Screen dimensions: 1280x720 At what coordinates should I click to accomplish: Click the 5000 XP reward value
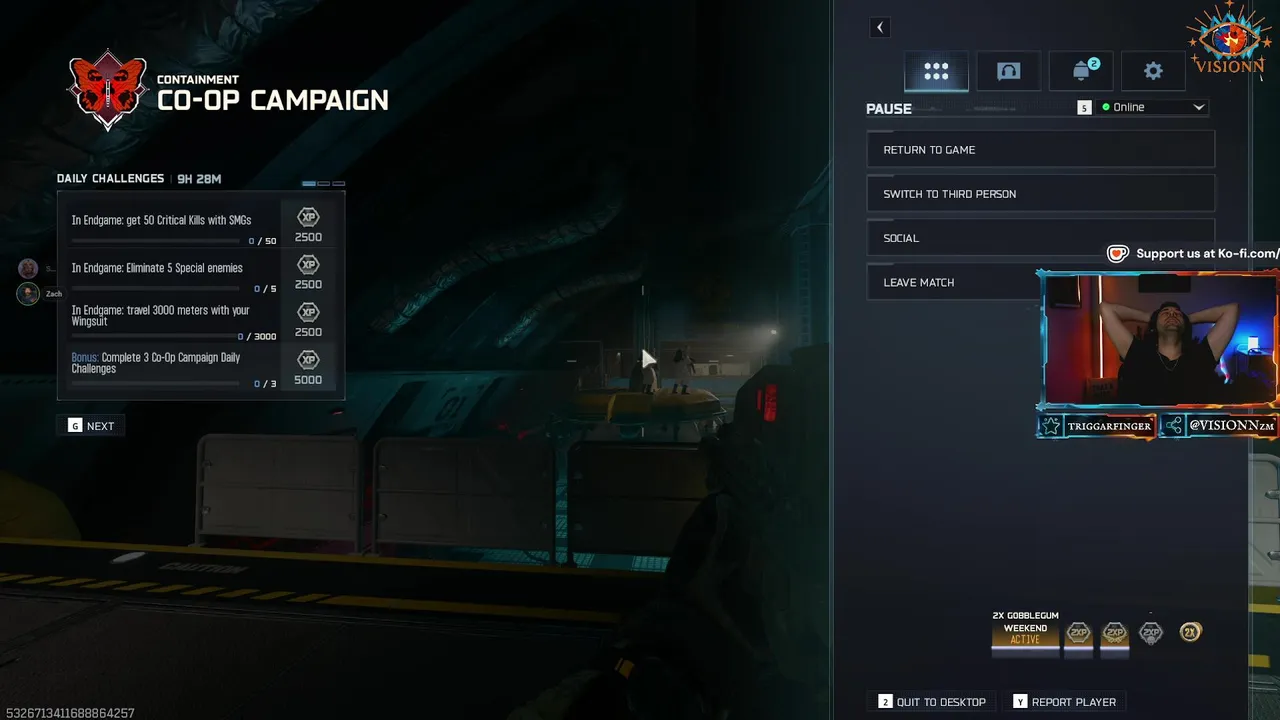tap(308, 380)
